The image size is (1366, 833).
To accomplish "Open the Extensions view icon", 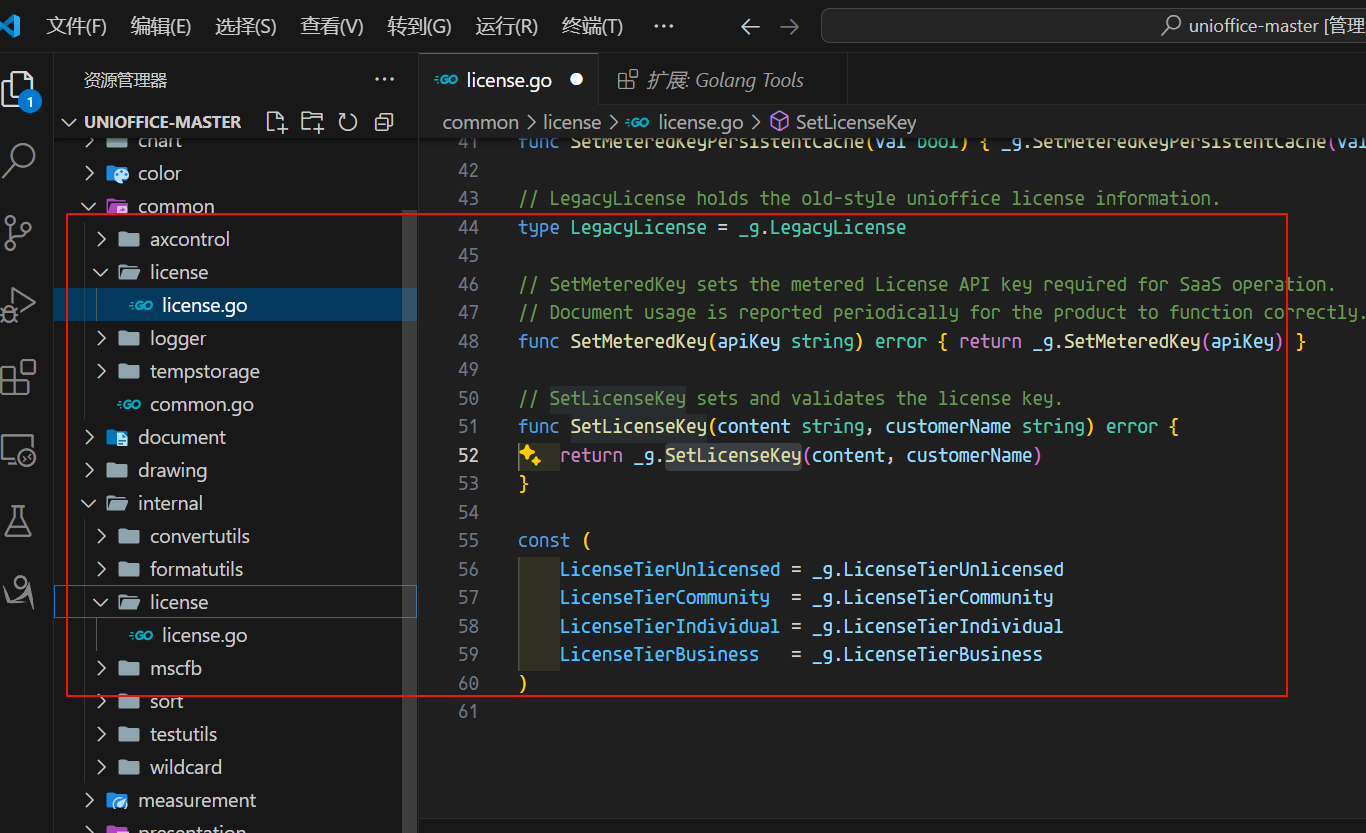I will (x=19, y=377).
